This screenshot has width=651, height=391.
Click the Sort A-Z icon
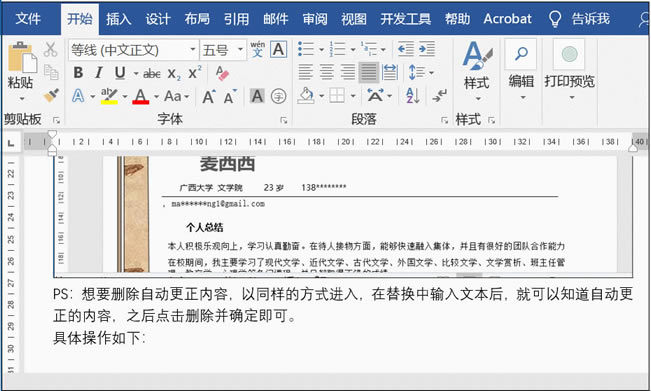pyautogui.click(x=412, y=96)
